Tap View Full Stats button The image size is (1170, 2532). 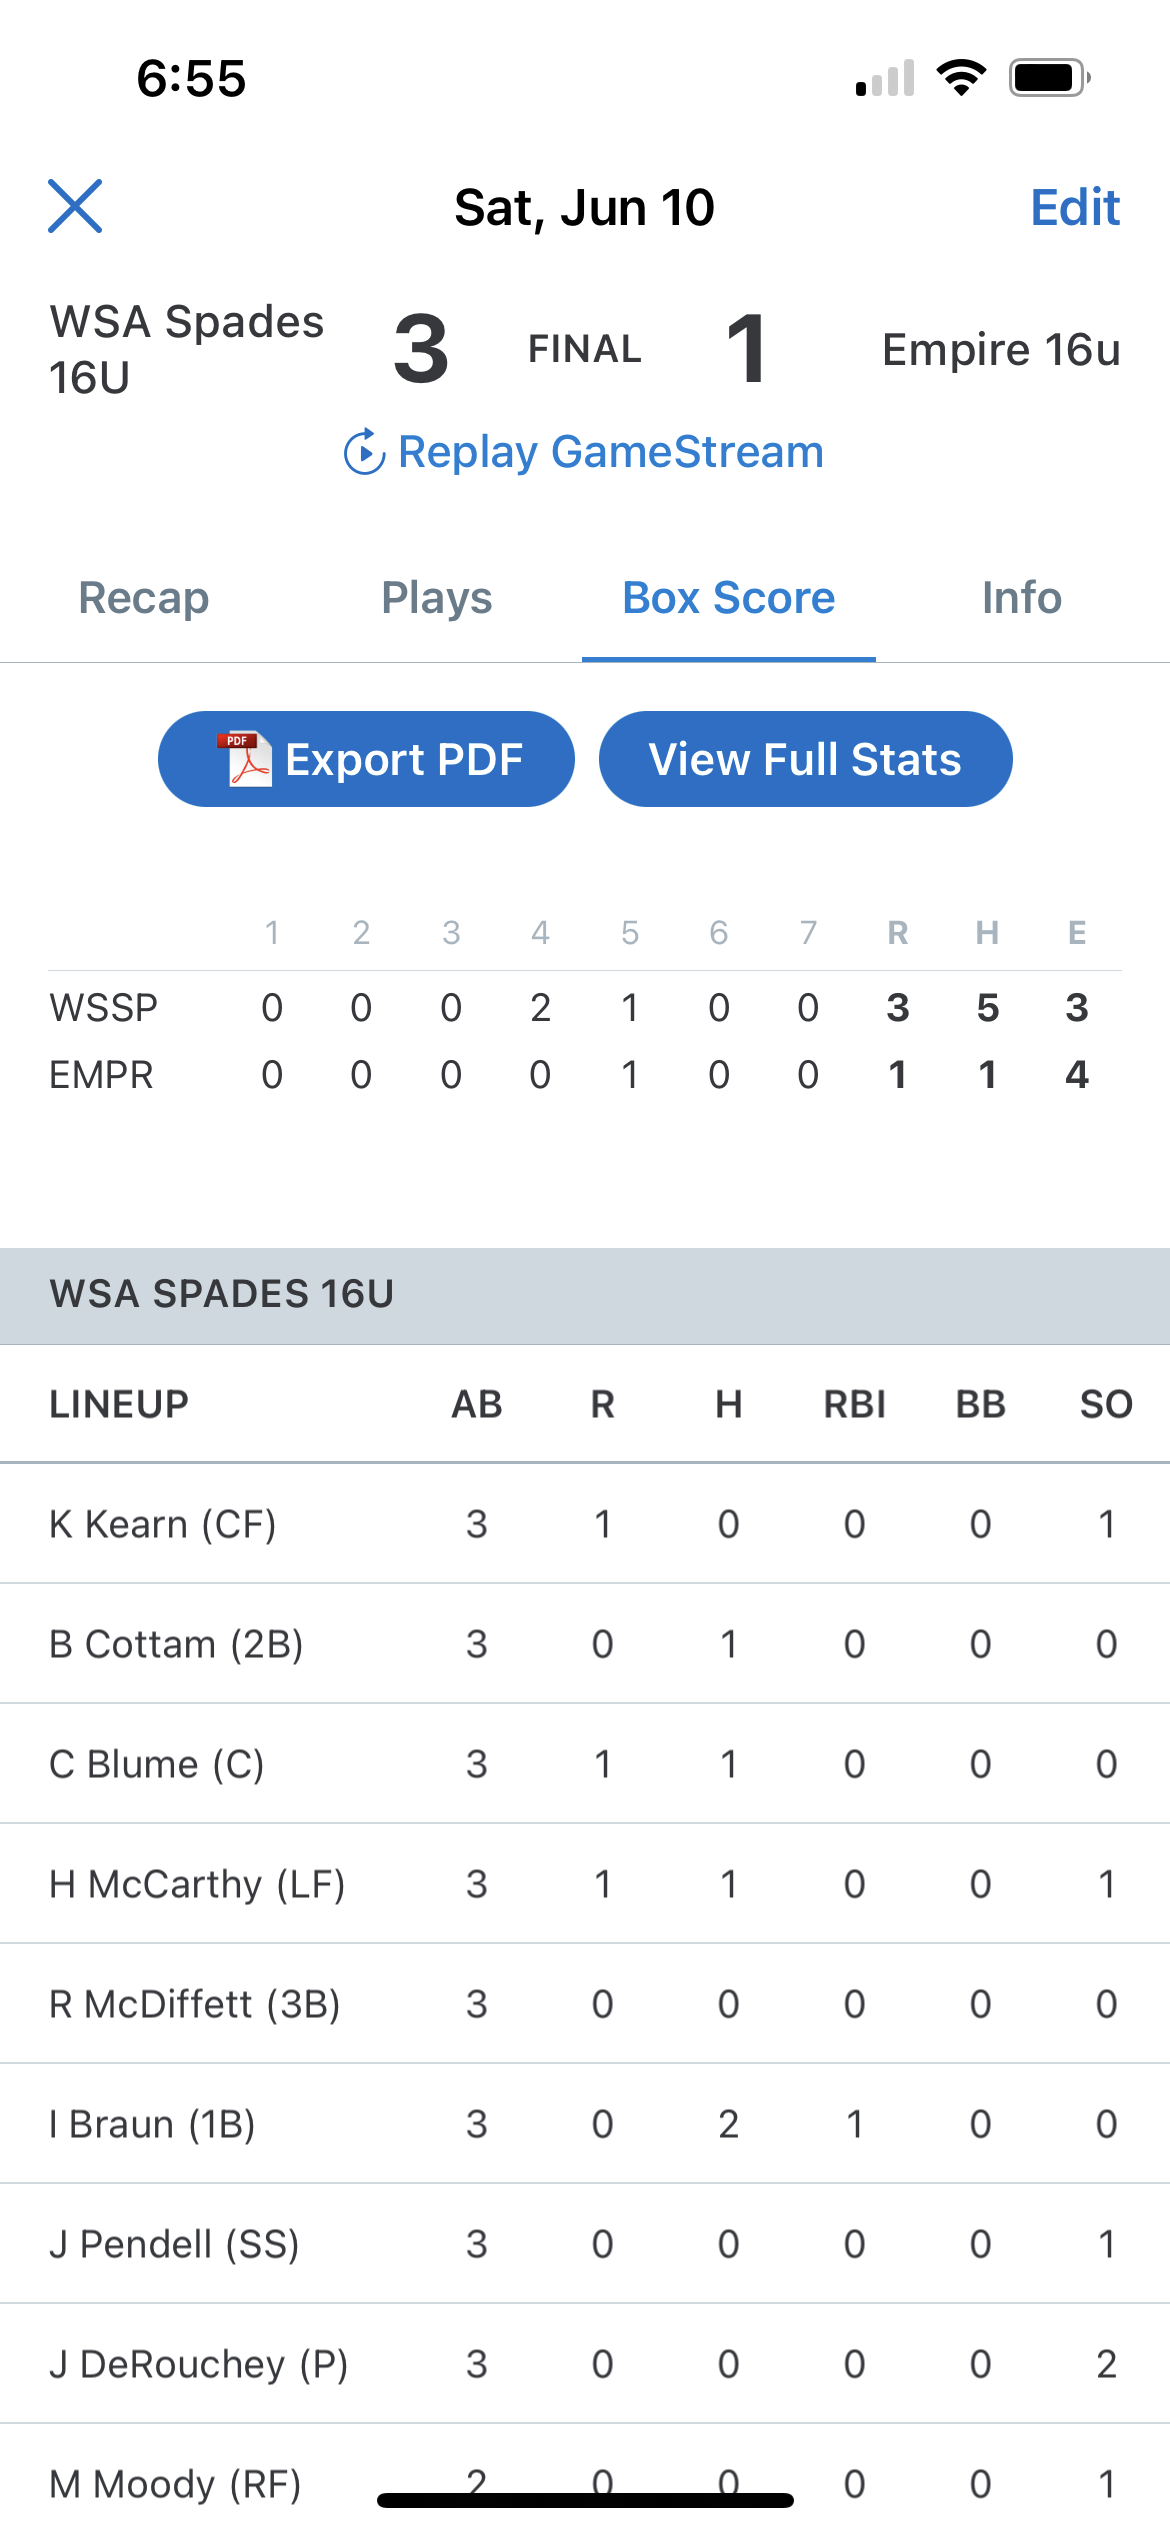pos(805,759)
